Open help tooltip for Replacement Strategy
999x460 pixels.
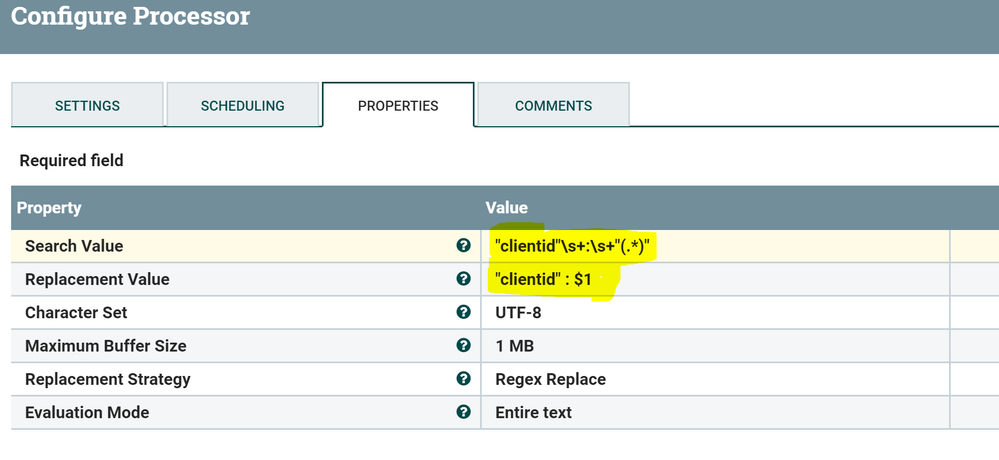(463, 379)
